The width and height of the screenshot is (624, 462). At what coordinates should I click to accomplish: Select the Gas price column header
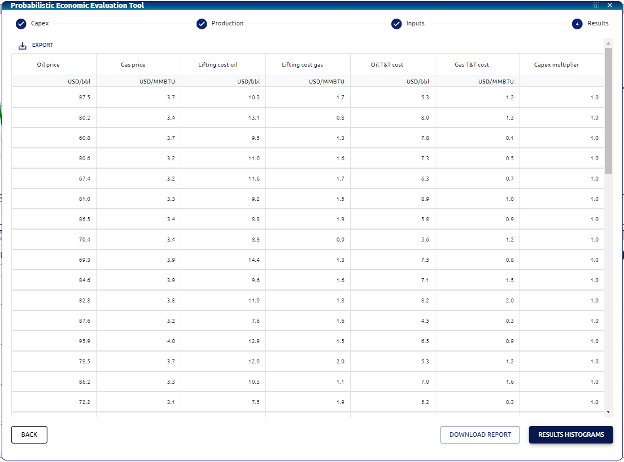[x=133, y=64]
